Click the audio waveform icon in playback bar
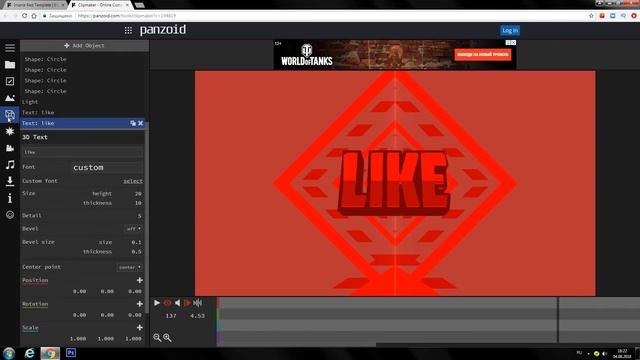Image resolution: width=640 pixels, height=360 pixels. pyautogui.click(x=198, y=303)
